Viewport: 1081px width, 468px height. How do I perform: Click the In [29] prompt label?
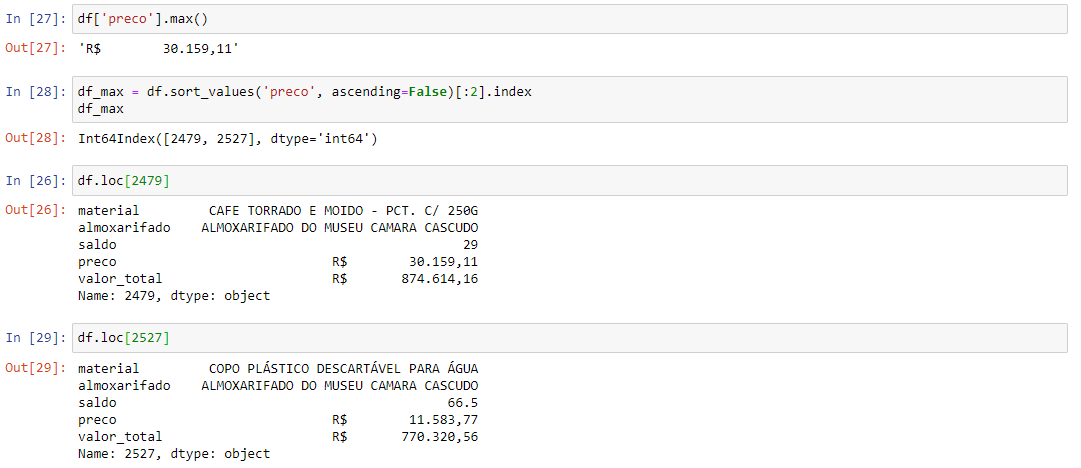[x=35, y=338]
